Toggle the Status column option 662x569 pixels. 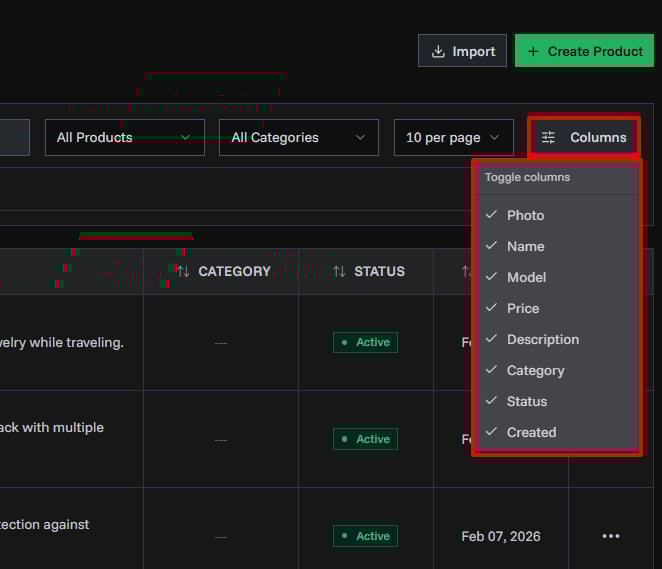[x=557, y=401]
